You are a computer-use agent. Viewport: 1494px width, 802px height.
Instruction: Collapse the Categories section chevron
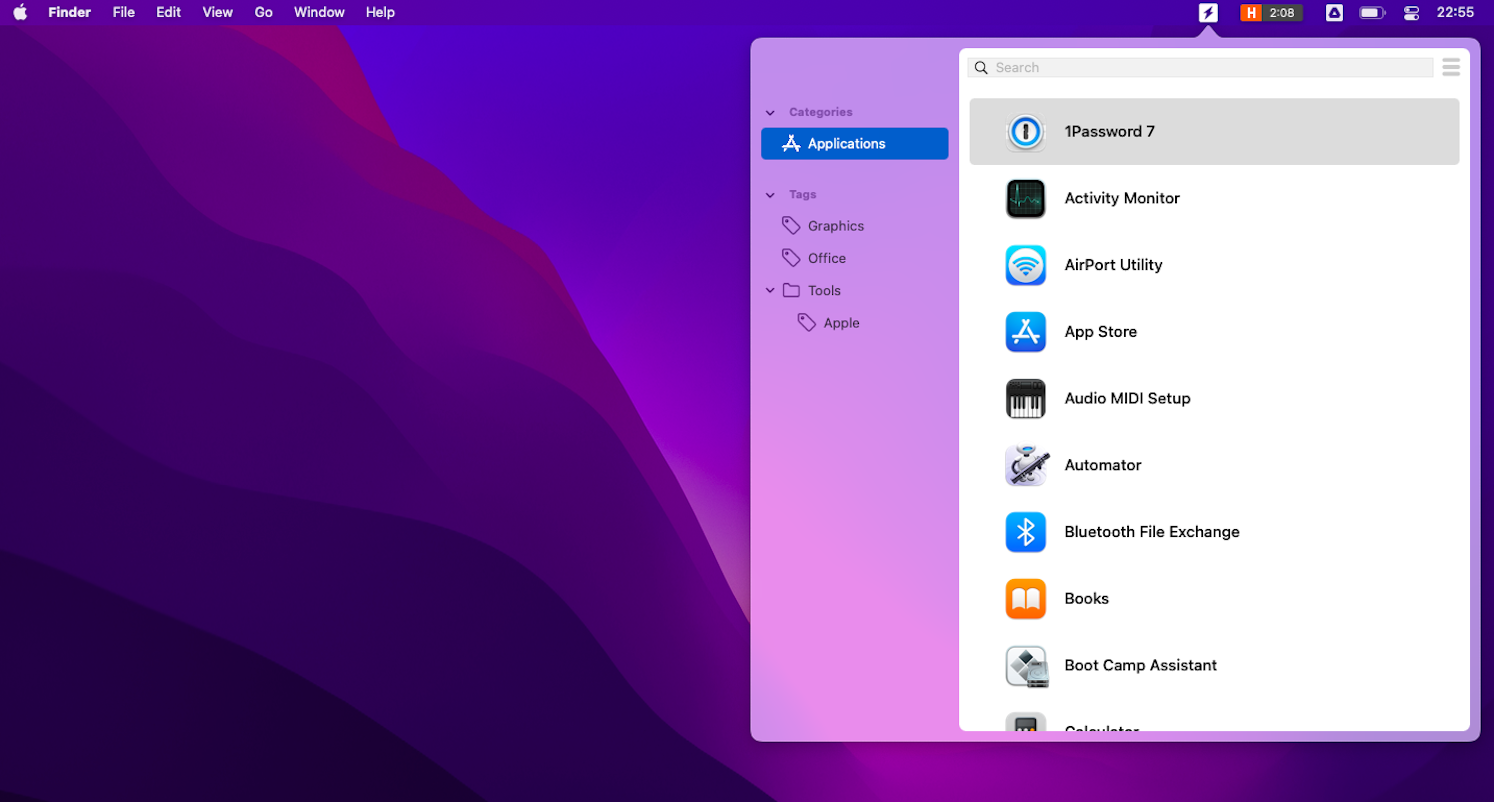pos(770,113)
